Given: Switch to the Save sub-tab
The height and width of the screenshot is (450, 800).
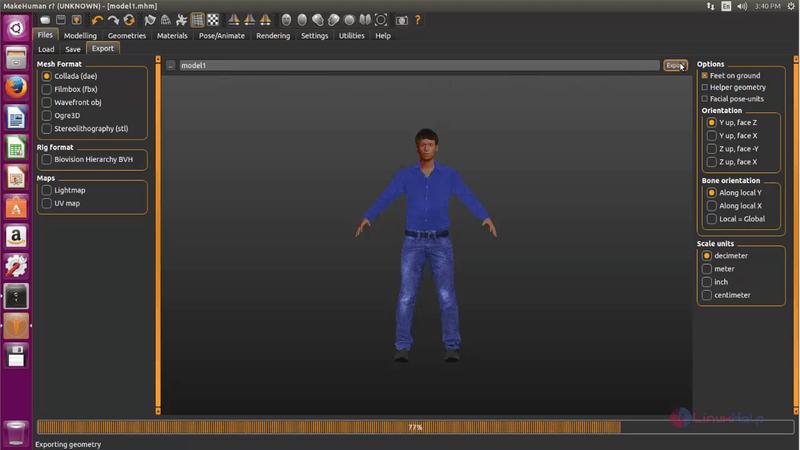Looking at the screenshot, I should pyautogui.click(x=73, y=48).
